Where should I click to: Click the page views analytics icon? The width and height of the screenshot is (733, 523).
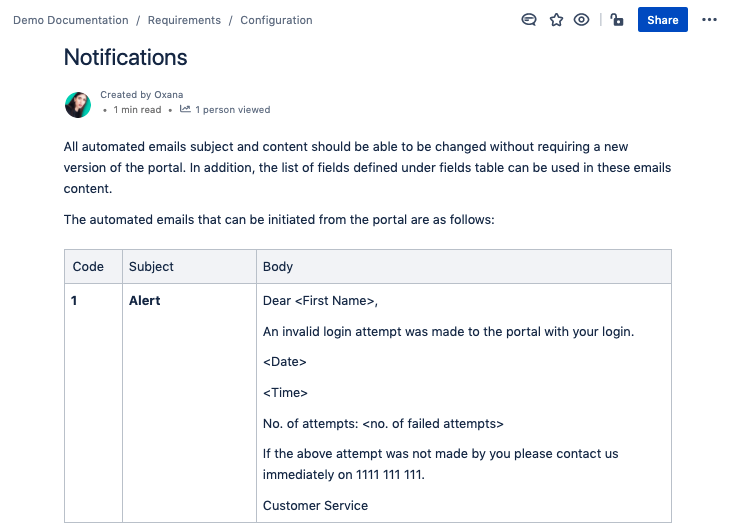186,110
